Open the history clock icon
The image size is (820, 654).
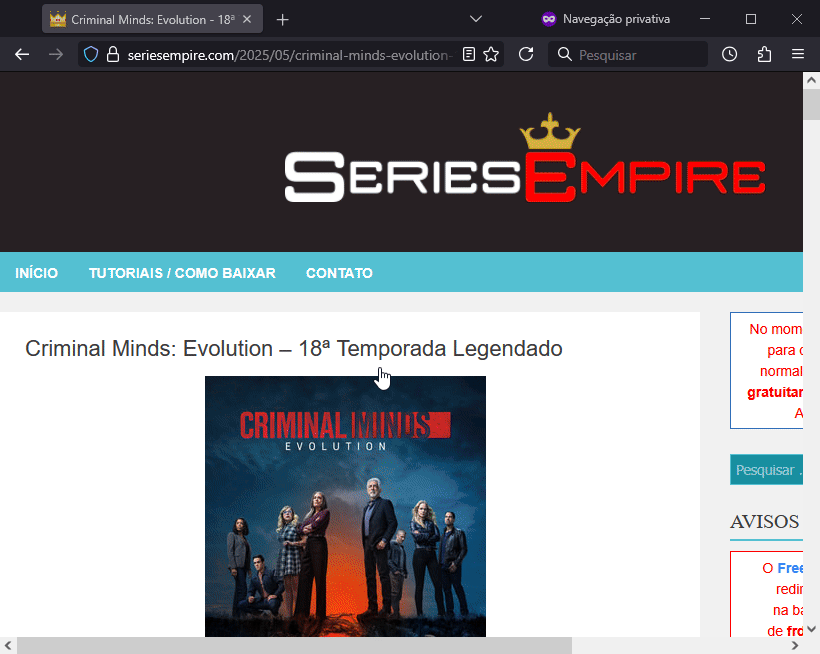tap(730, 54)
